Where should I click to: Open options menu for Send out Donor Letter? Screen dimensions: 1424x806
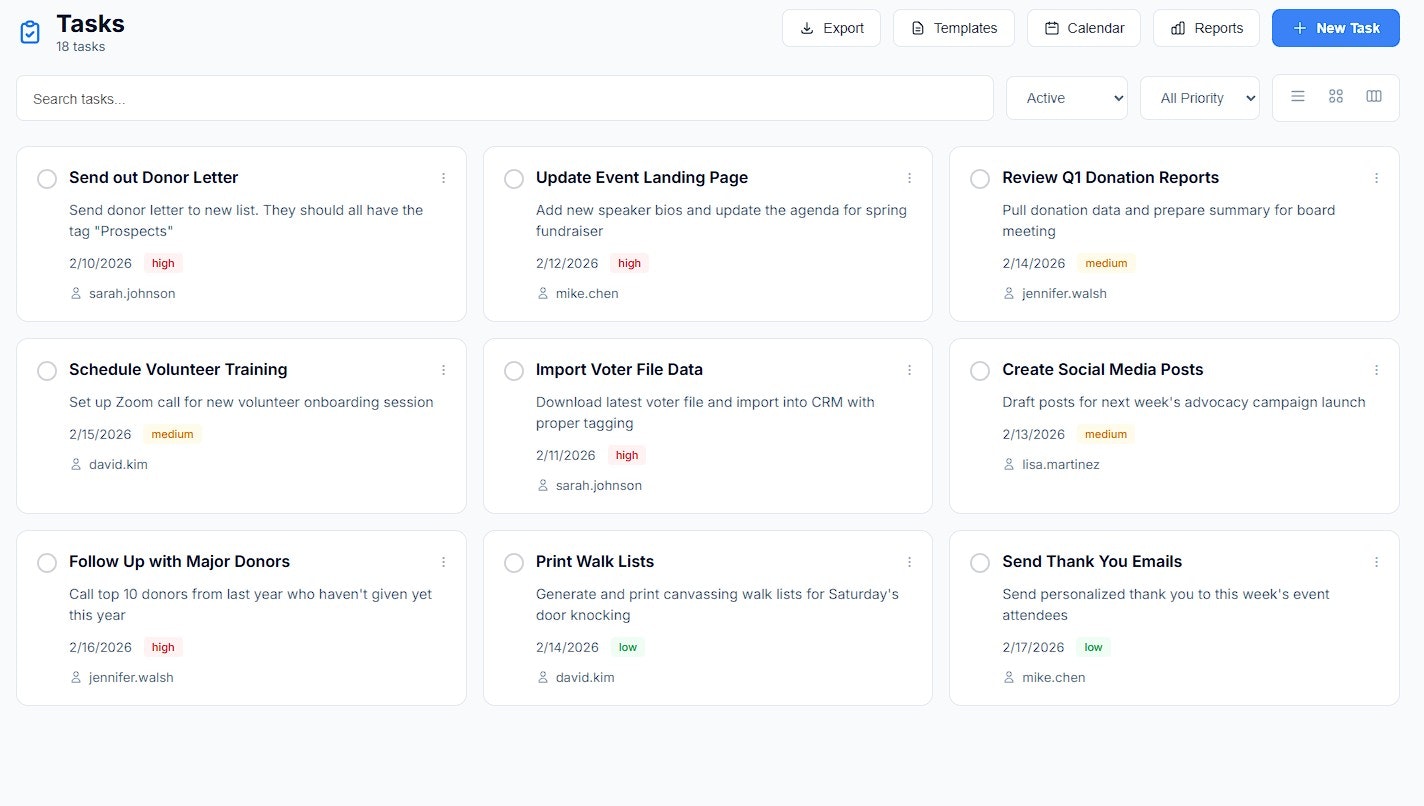(443, 178)
